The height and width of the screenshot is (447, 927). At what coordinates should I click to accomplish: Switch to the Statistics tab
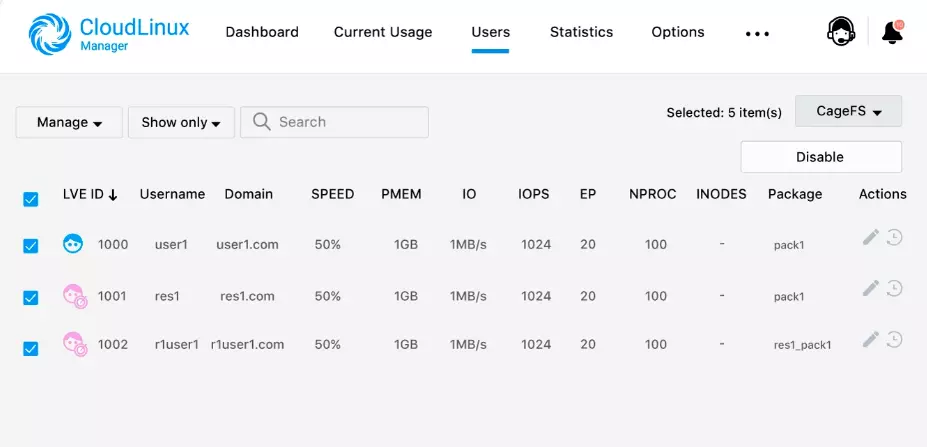(x=581, y=32)
